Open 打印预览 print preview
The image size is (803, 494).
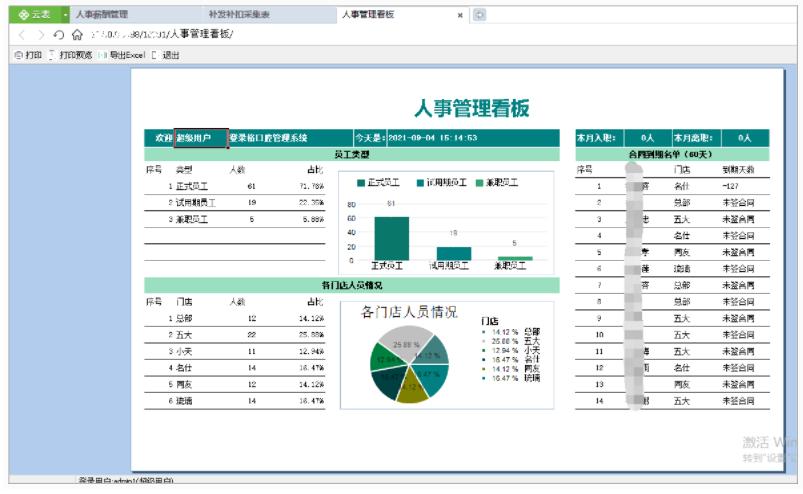click(71, 55)
